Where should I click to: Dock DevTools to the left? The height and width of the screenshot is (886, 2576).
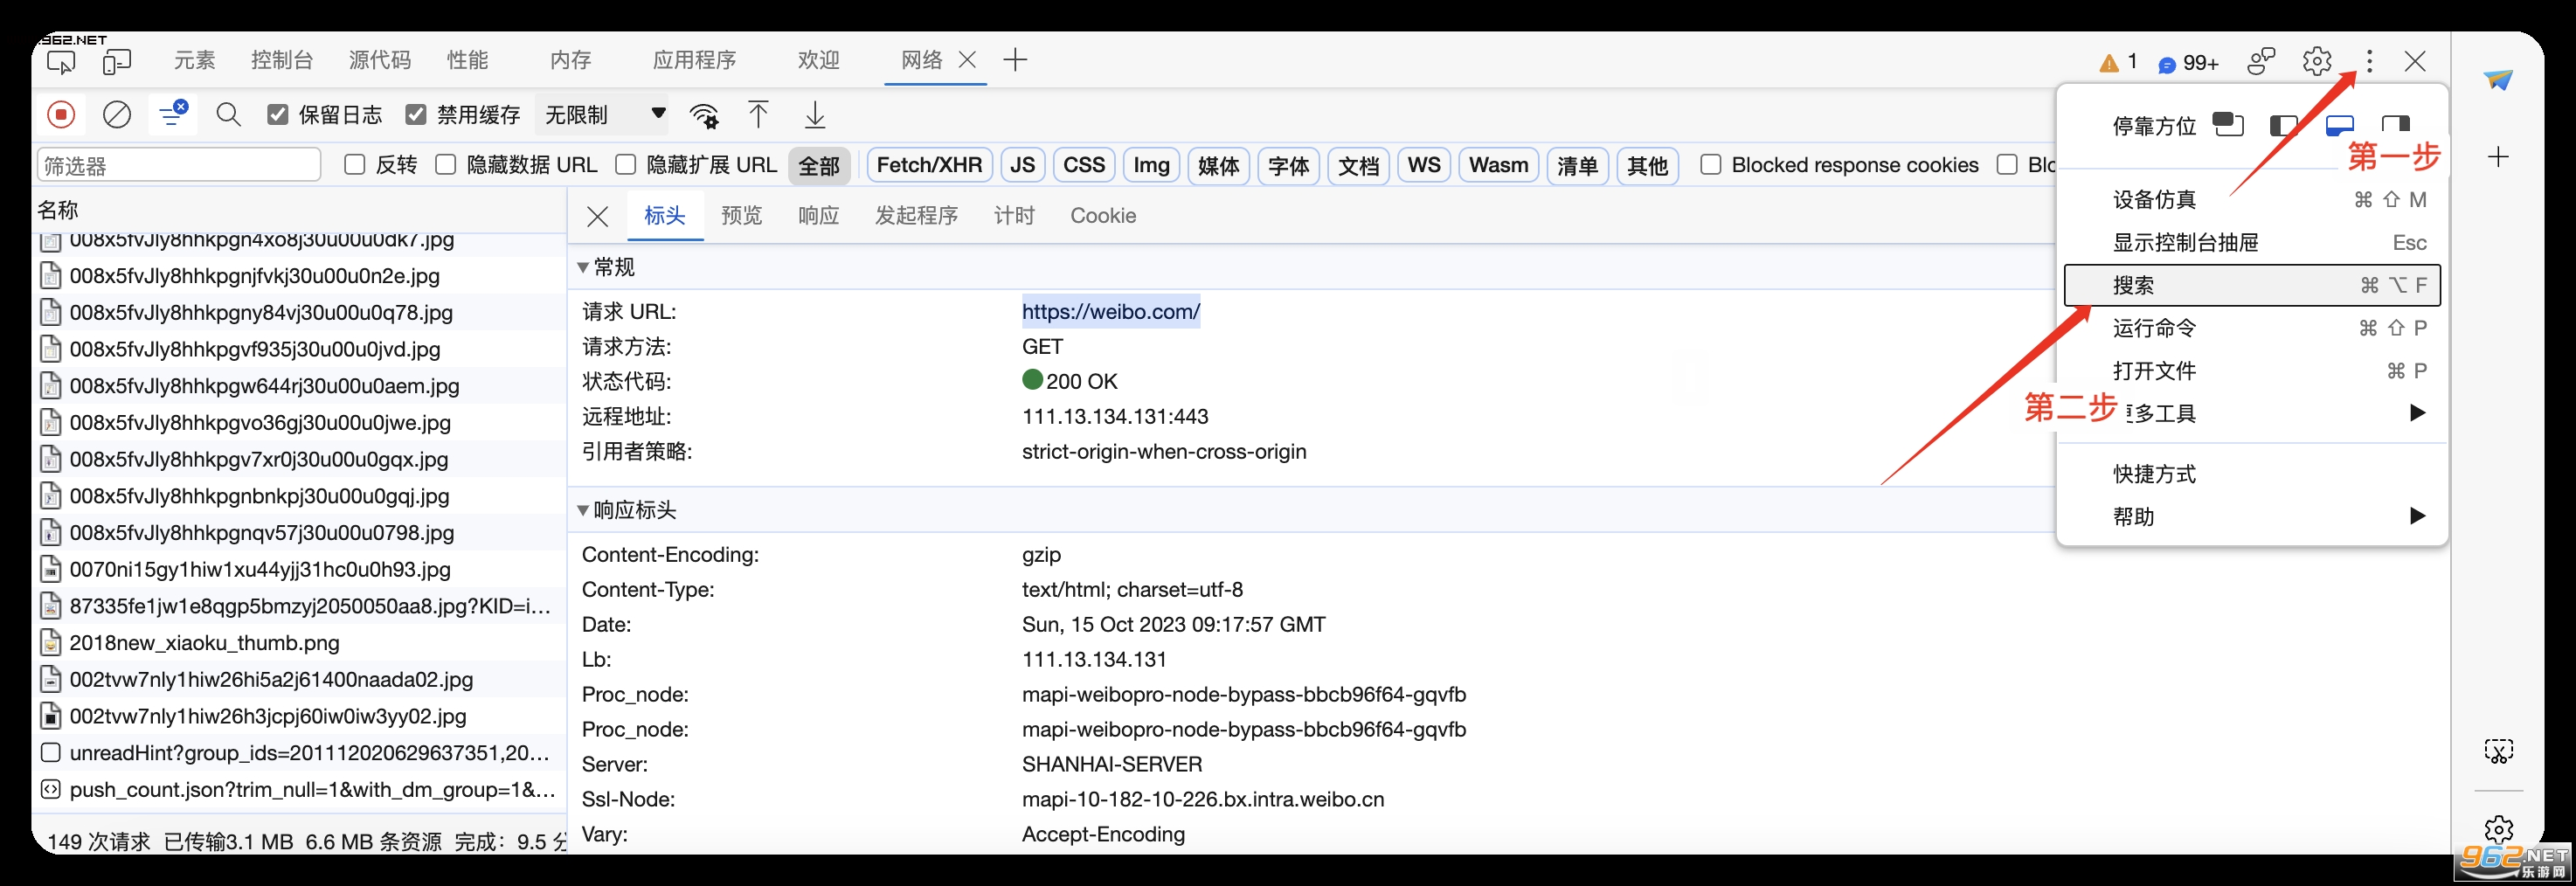pos(2285,125)
